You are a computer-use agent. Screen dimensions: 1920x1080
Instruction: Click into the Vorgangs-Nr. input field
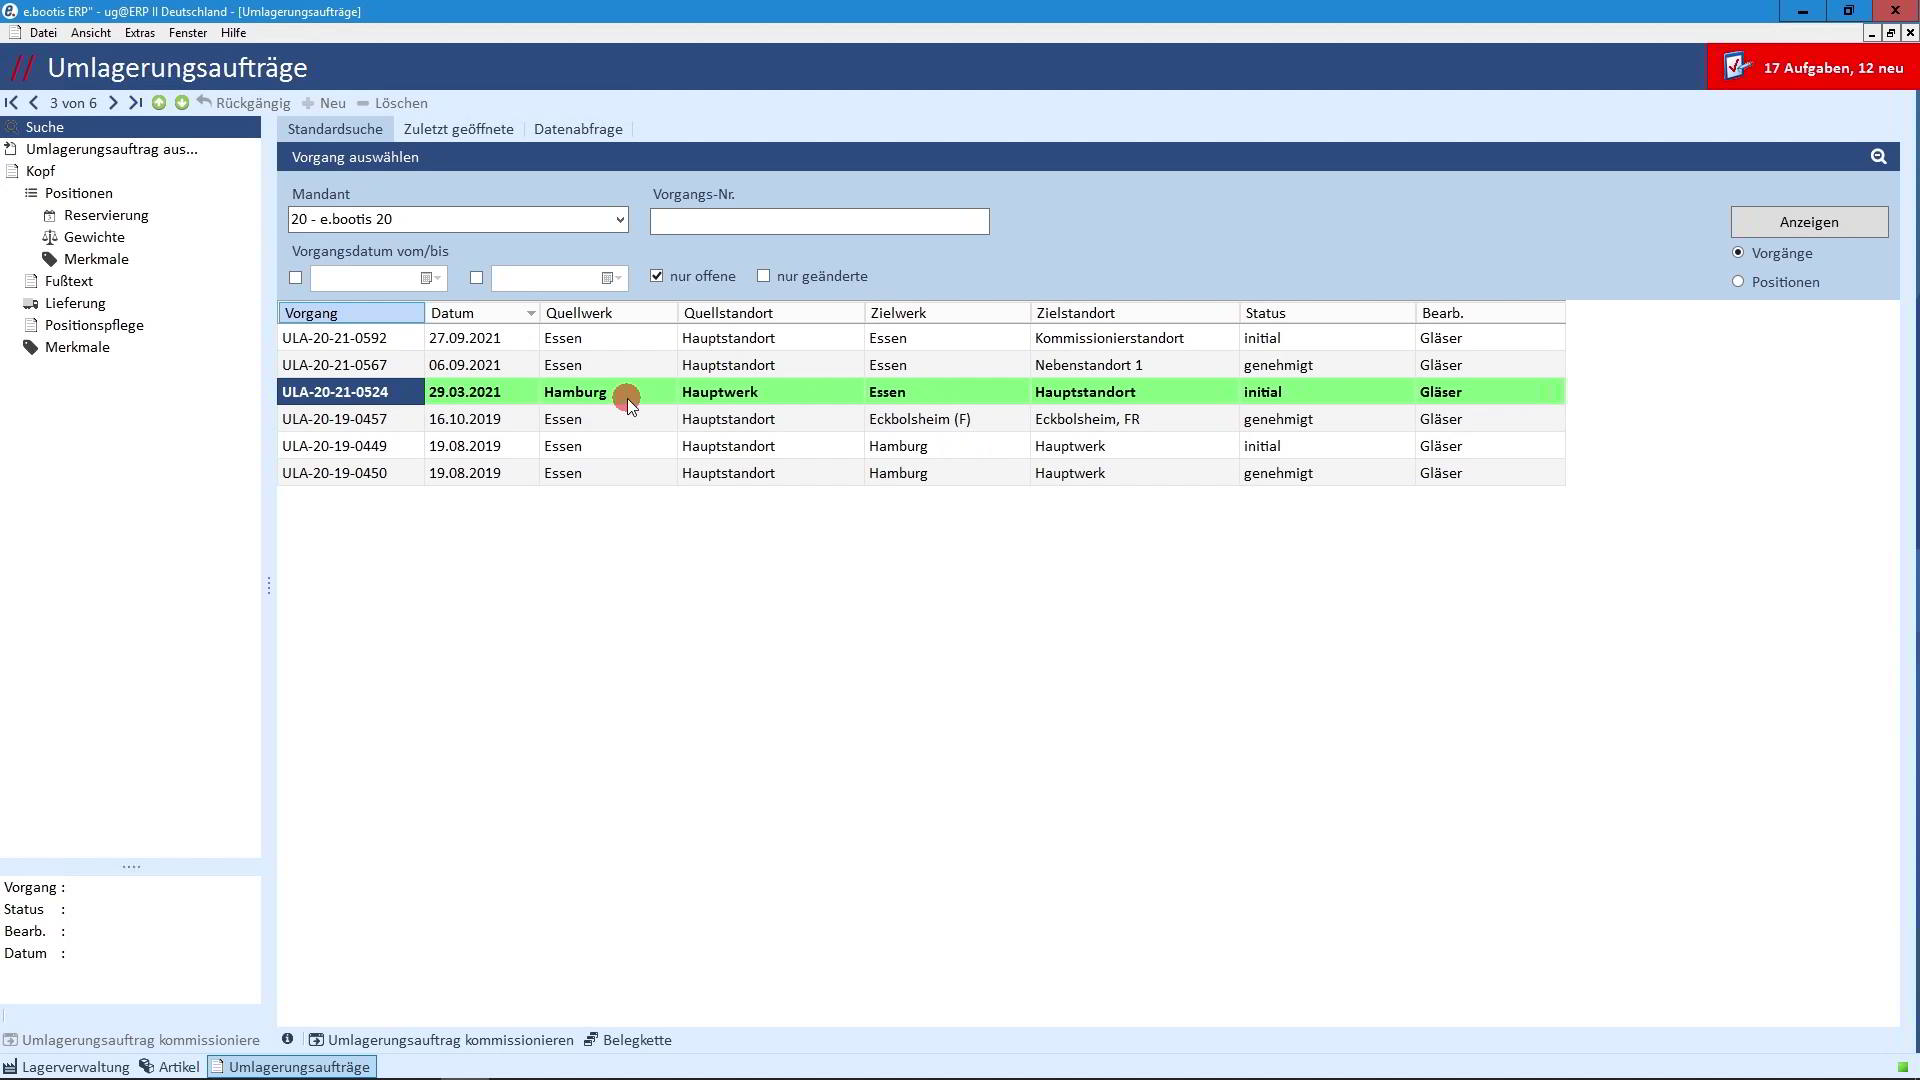tap(819, 222)
